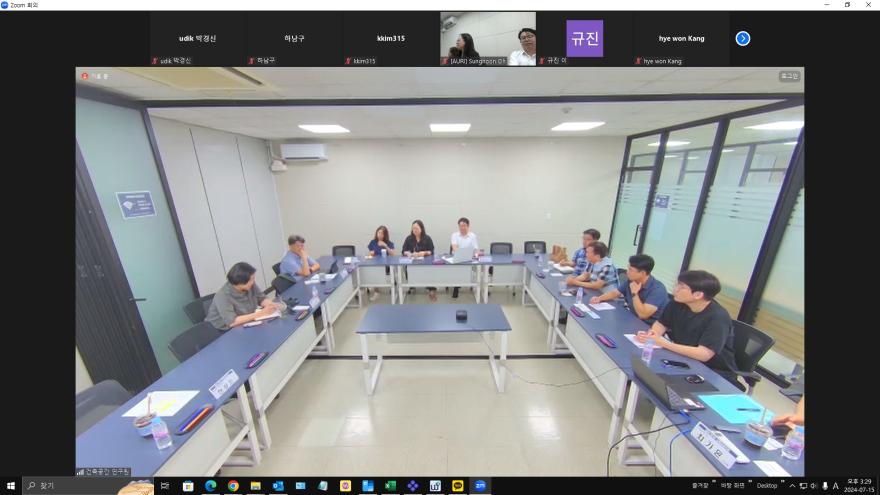880x495 pixels.
Task: Open volume control in system tray
Action: [814, 486]
